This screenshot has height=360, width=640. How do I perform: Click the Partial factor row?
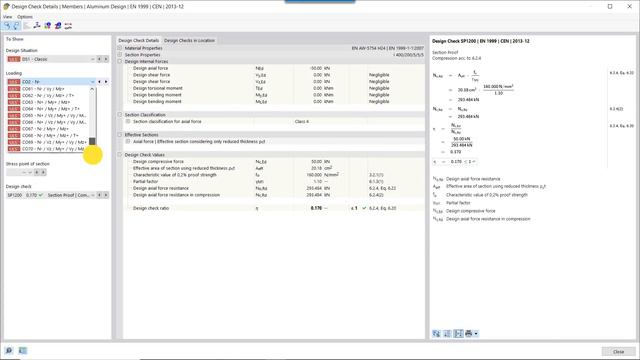[274, 182]
